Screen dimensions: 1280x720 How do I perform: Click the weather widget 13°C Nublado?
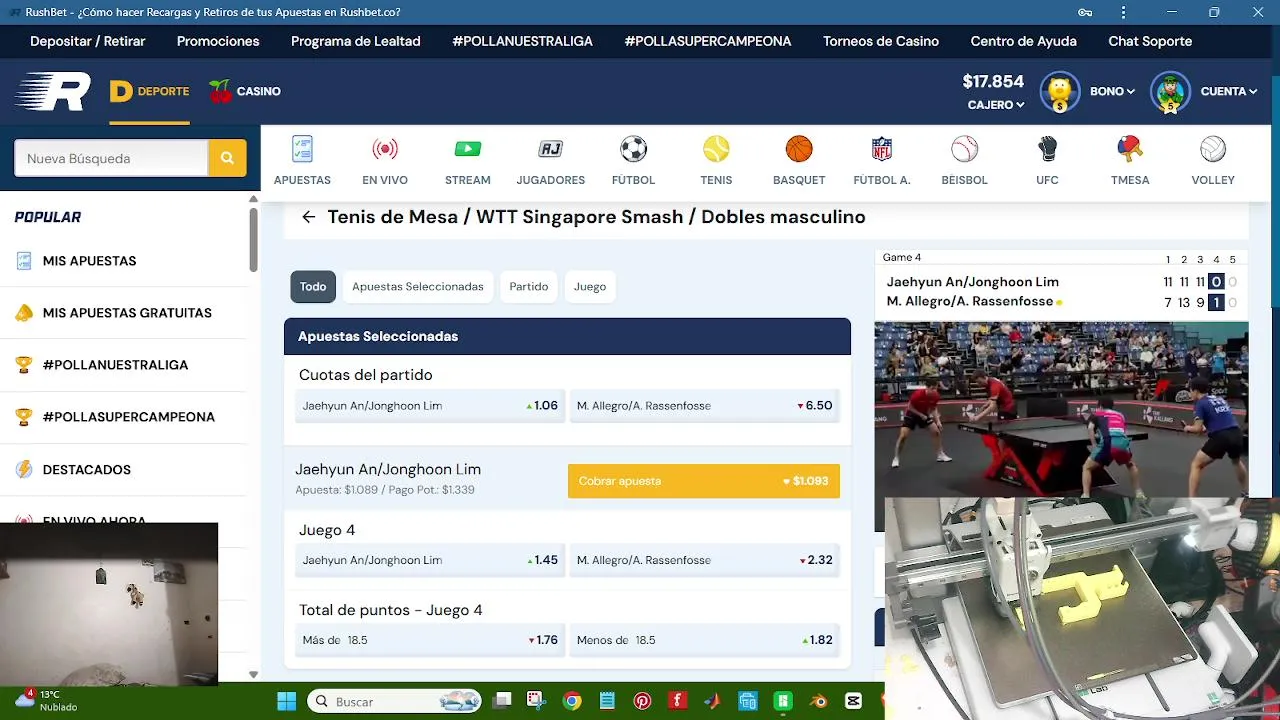tap(45, 700)
